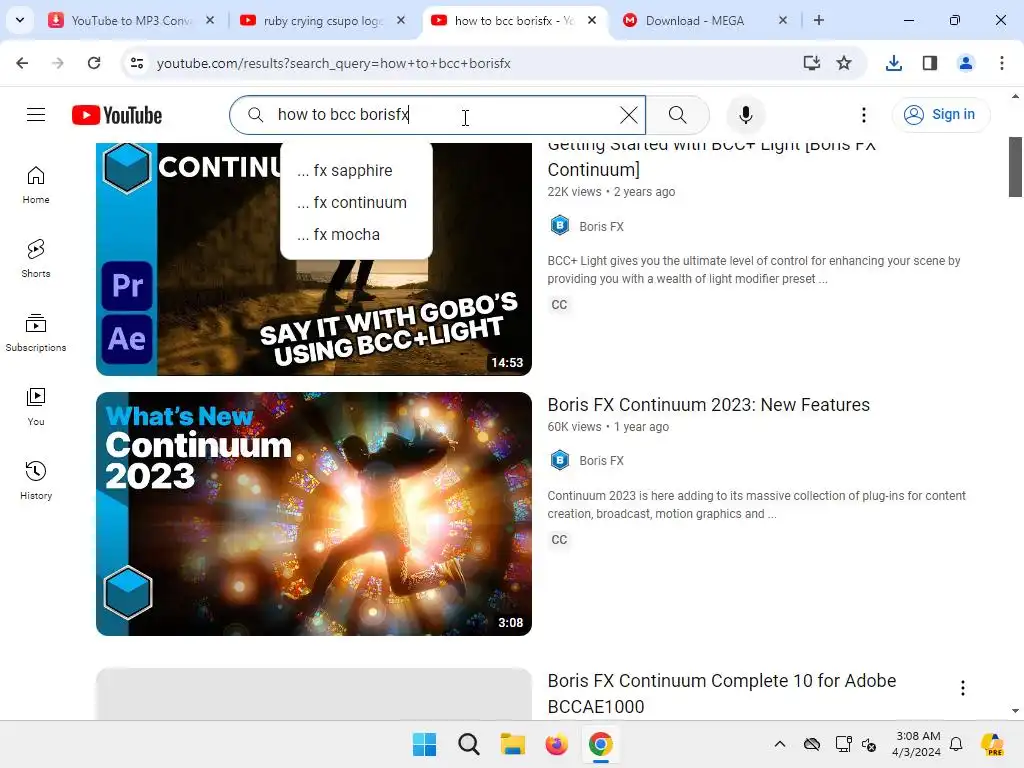
Task: Open notifications bell in system tray
Action: tap(955, 744)
